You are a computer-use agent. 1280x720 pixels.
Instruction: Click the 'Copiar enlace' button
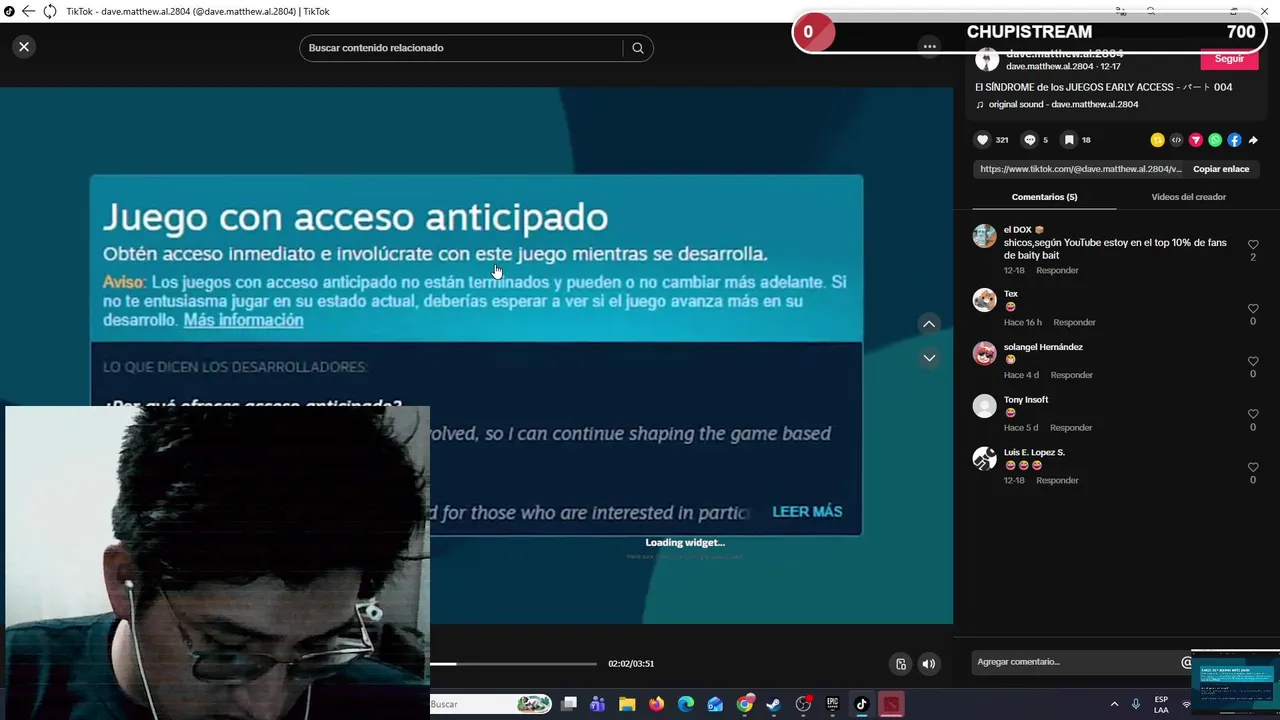click(1221, 169)
